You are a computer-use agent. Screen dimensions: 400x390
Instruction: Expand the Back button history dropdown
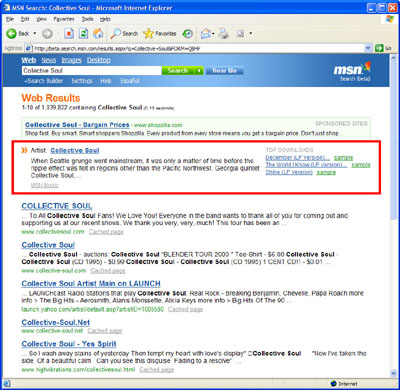[x=35, y=33]
